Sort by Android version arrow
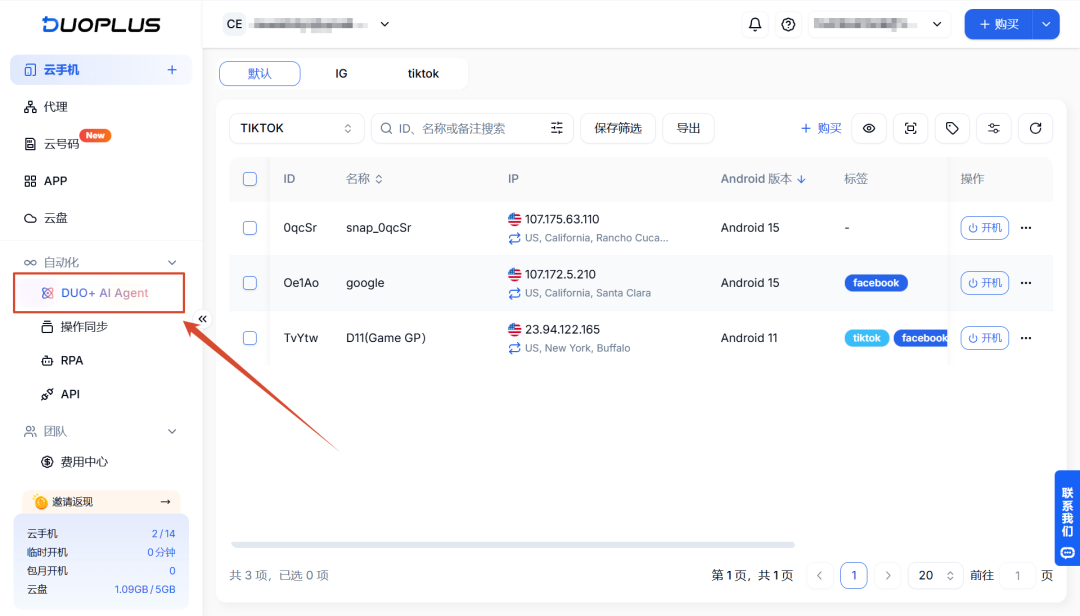This screenshot has height=616, width=1080. [802, 179]
